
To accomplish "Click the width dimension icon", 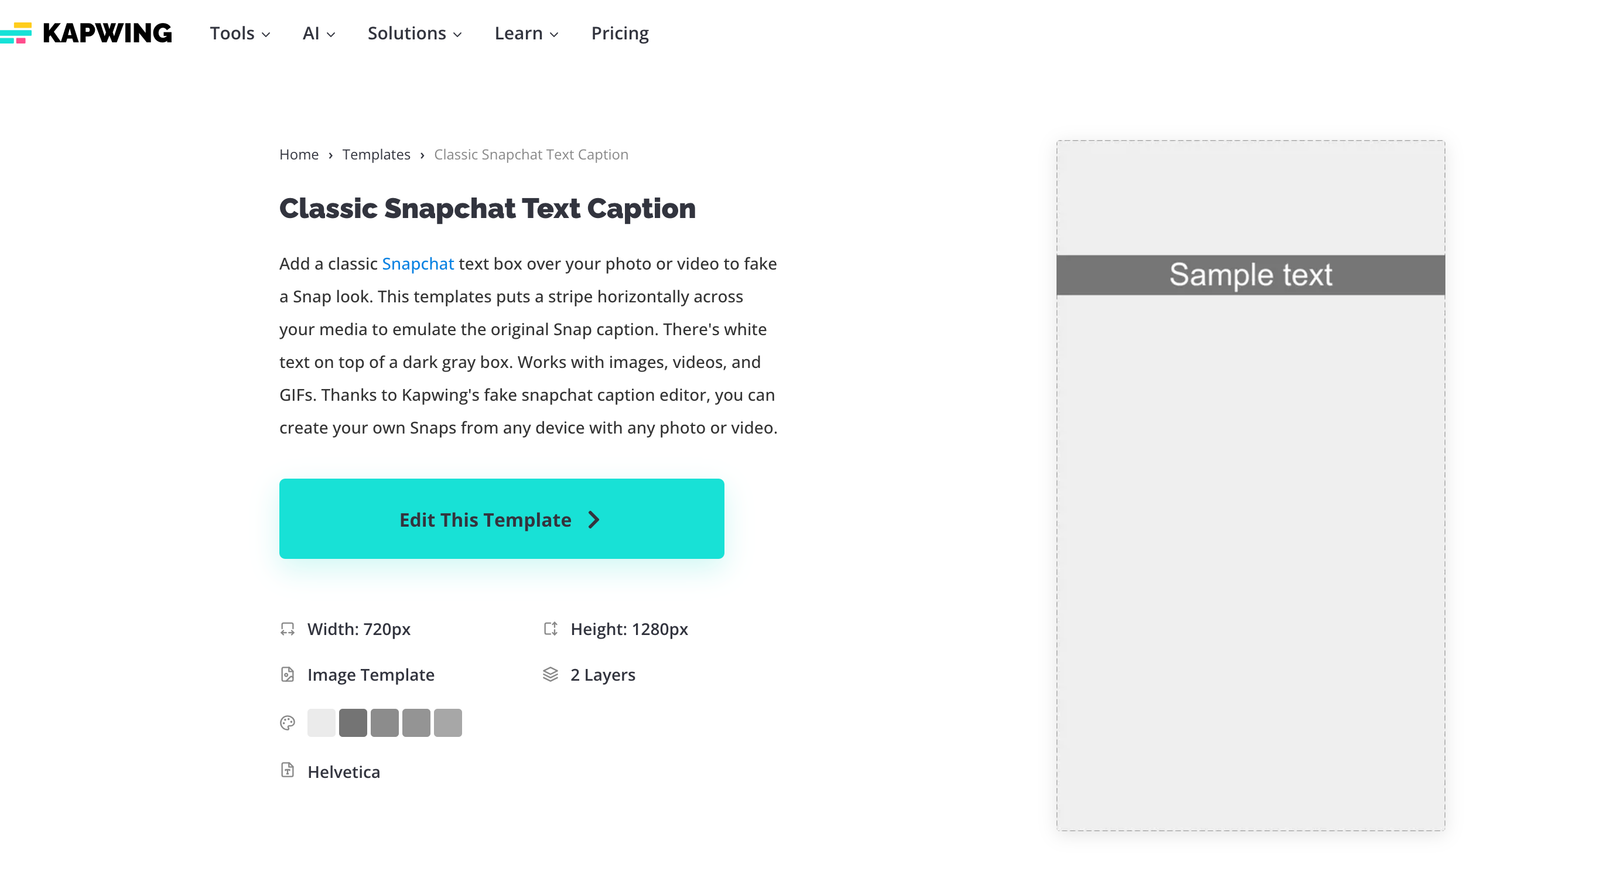I will pyautogui.click(x=288, y=629).
